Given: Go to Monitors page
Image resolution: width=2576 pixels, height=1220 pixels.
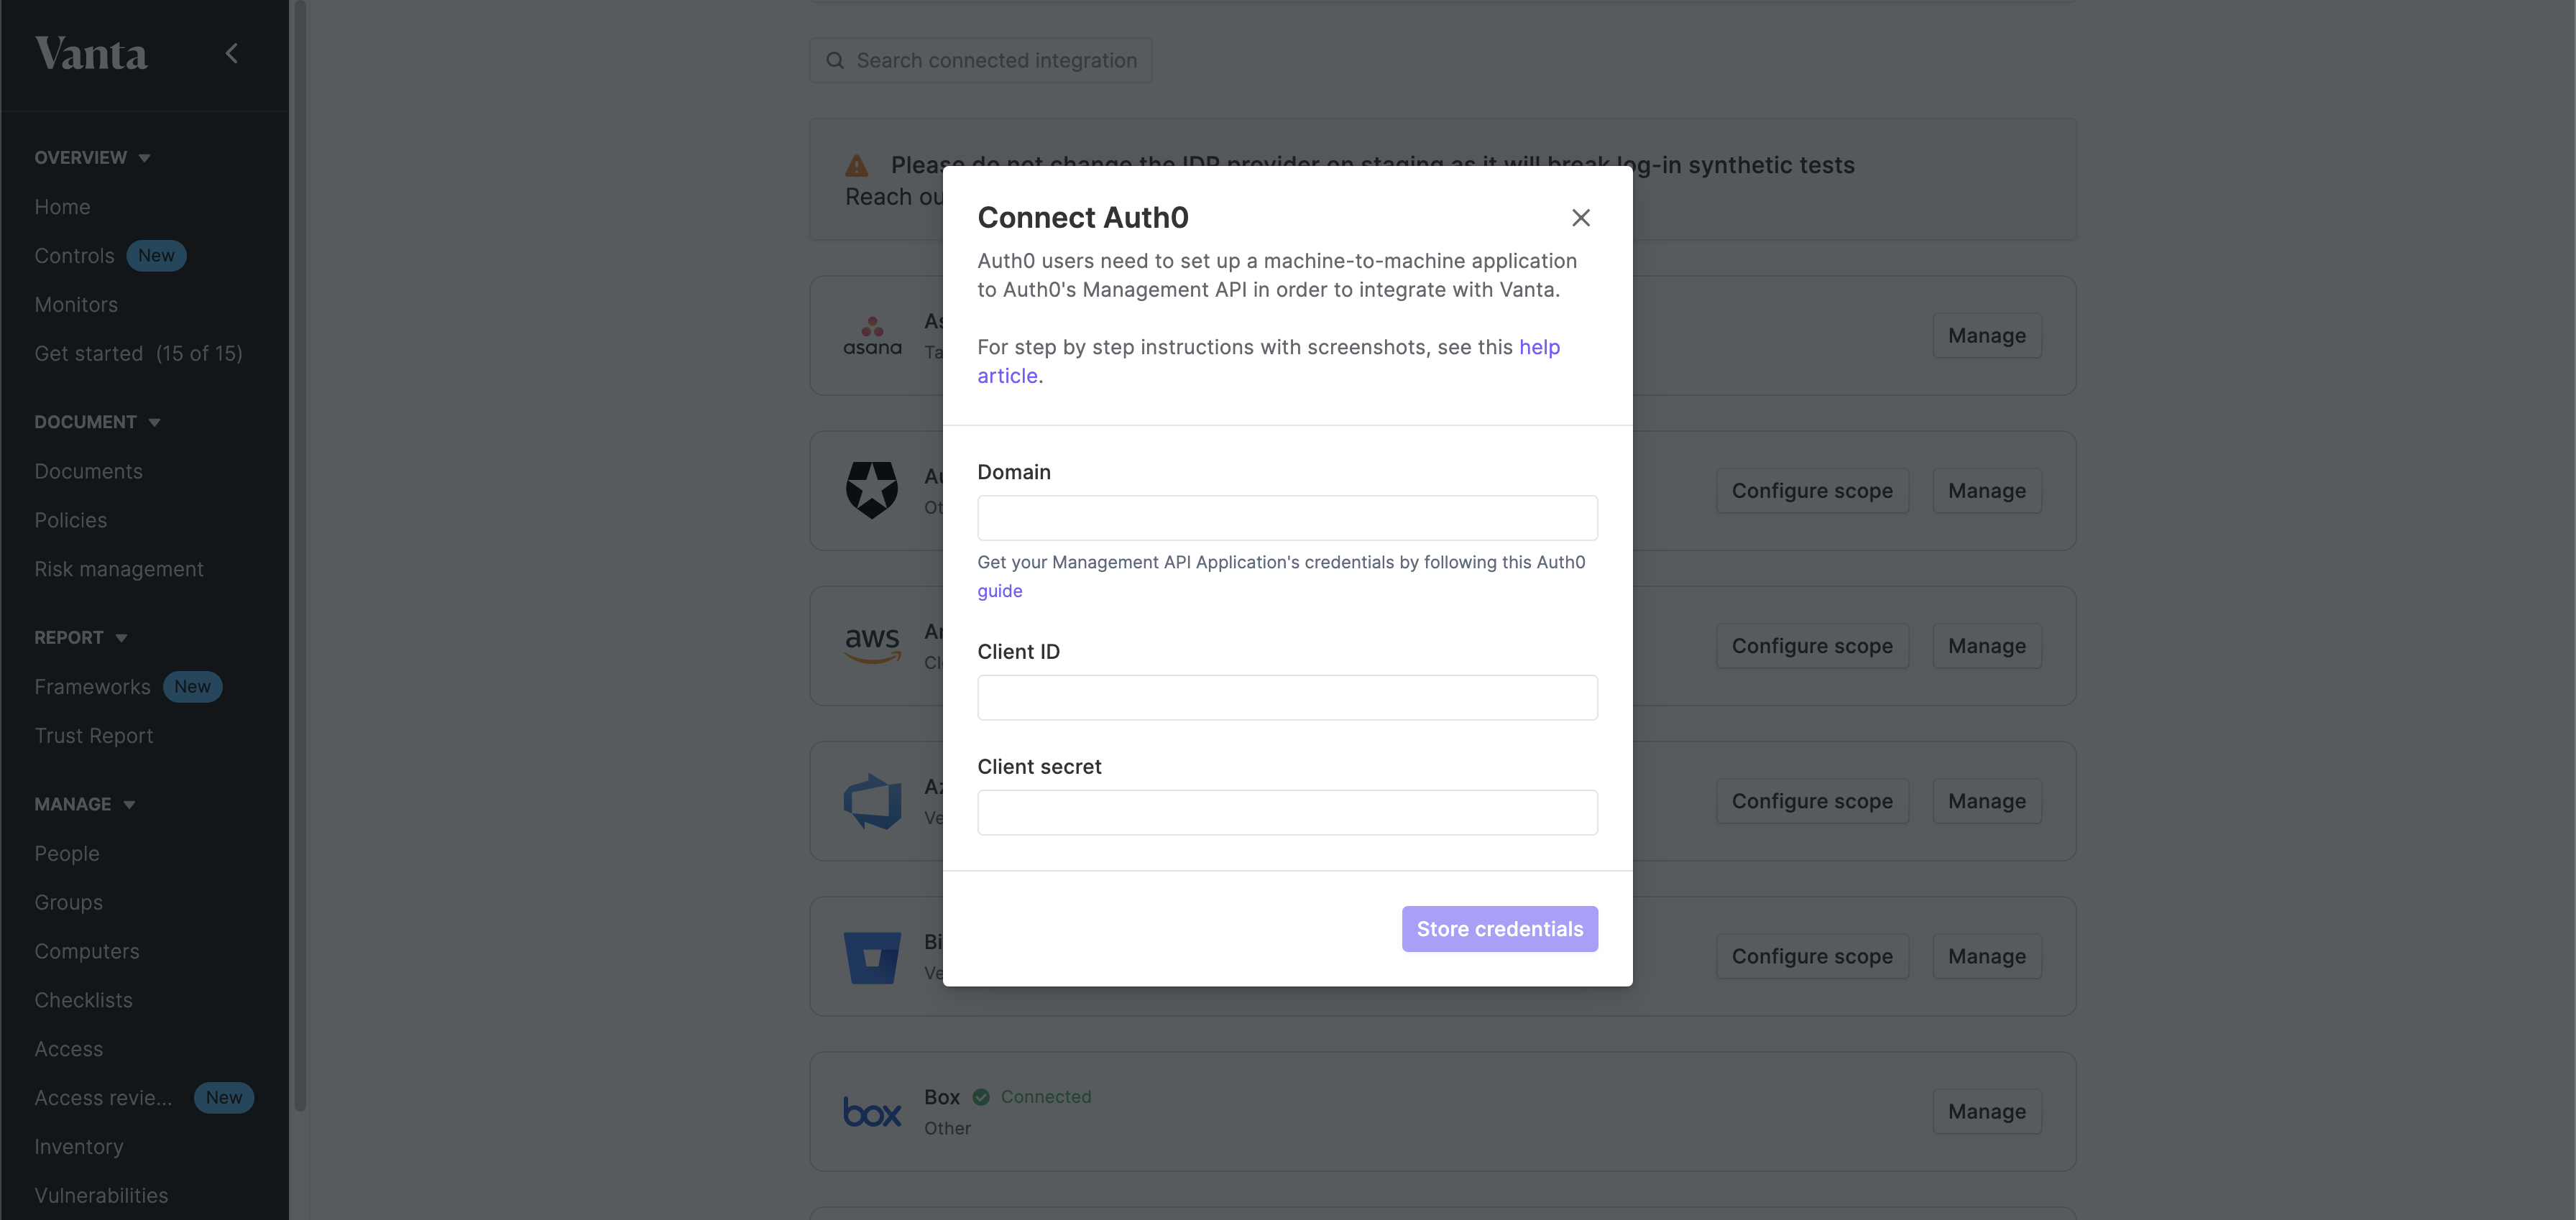Looking at the screenshot, I should (76, 305).
